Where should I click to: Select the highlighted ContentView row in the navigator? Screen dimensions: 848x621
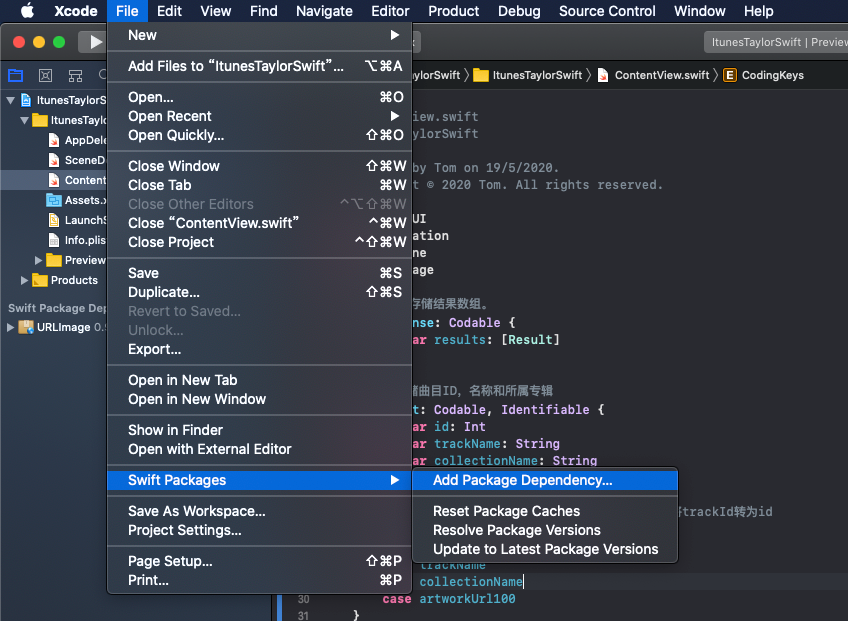coord(54,180)
